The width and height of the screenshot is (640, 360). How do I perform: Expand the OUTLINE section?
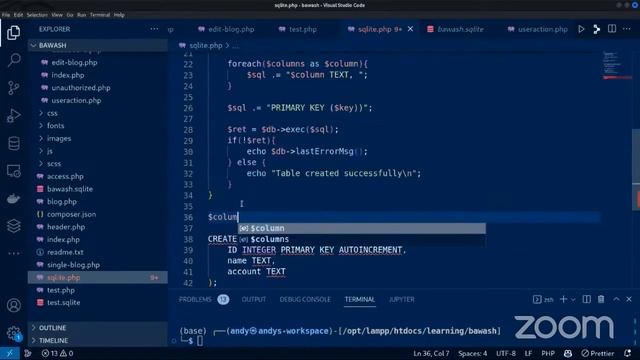click(98, 328)
